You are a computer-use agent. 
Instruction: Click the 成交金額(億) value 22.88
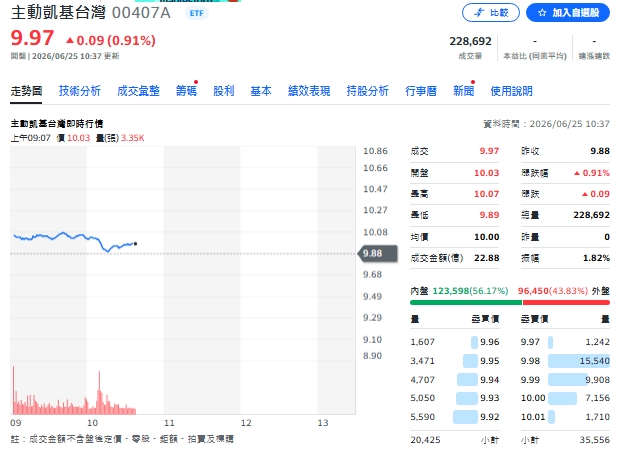(486, 258)
